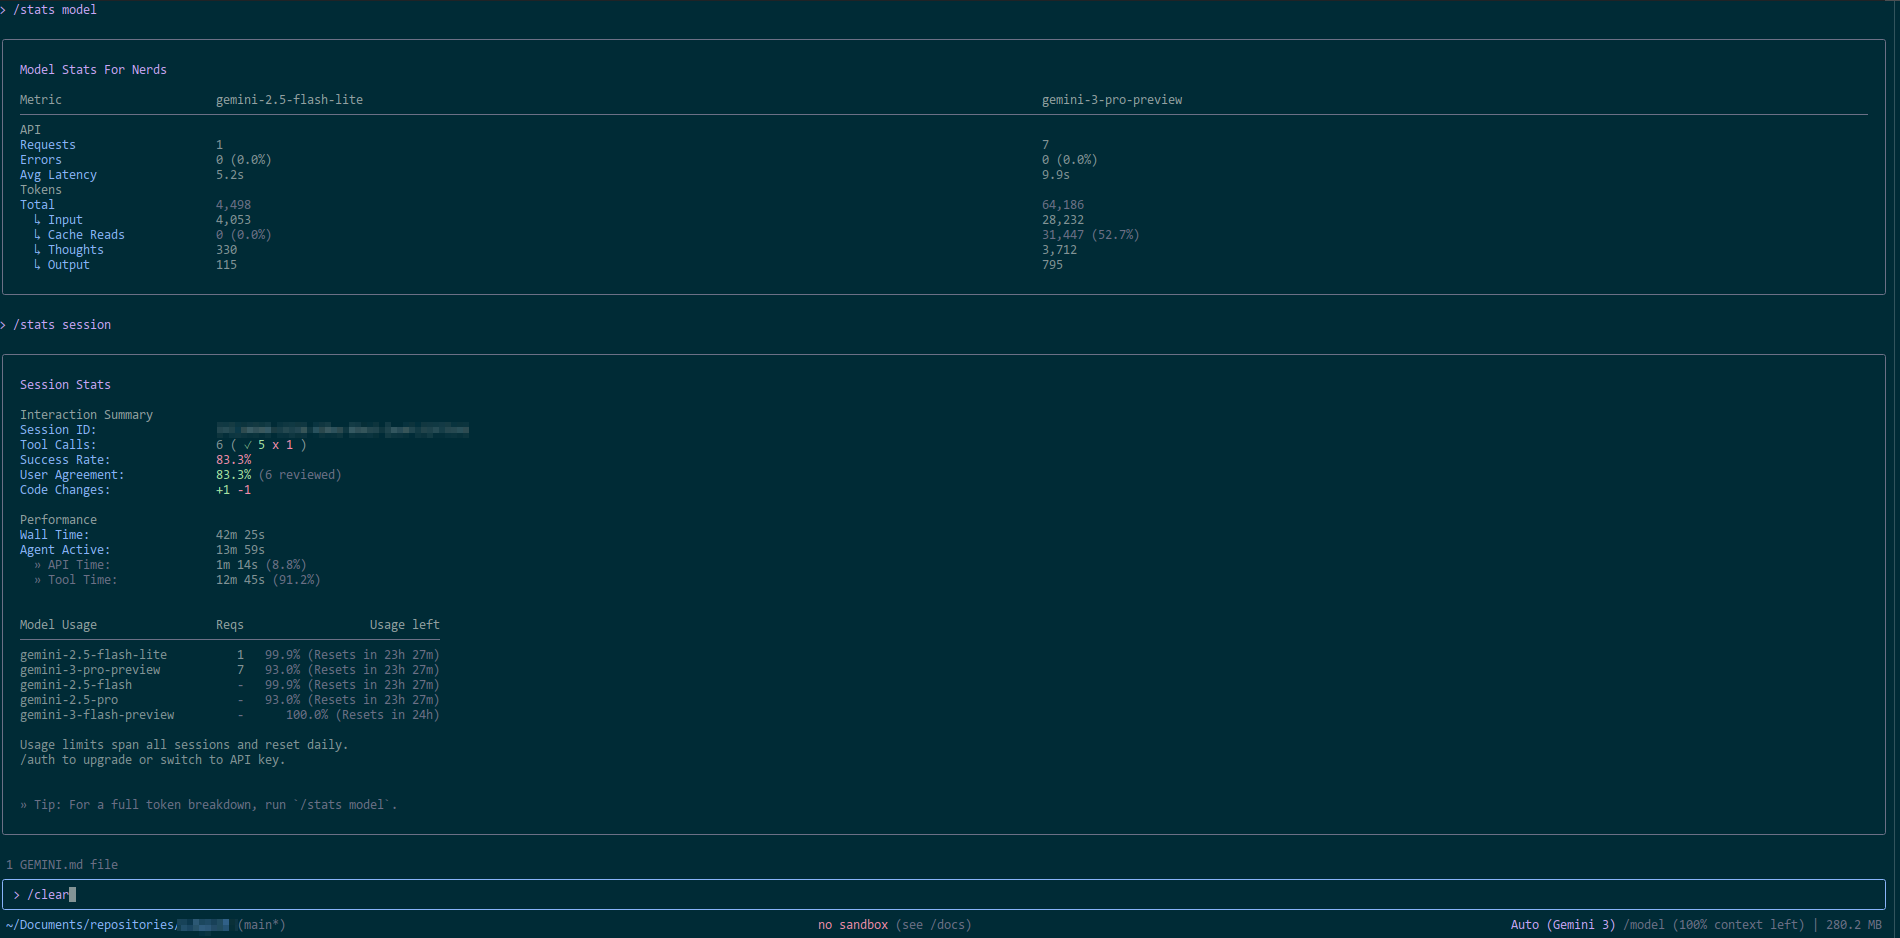Click the 'Session ID:' label

click(58, 430)
